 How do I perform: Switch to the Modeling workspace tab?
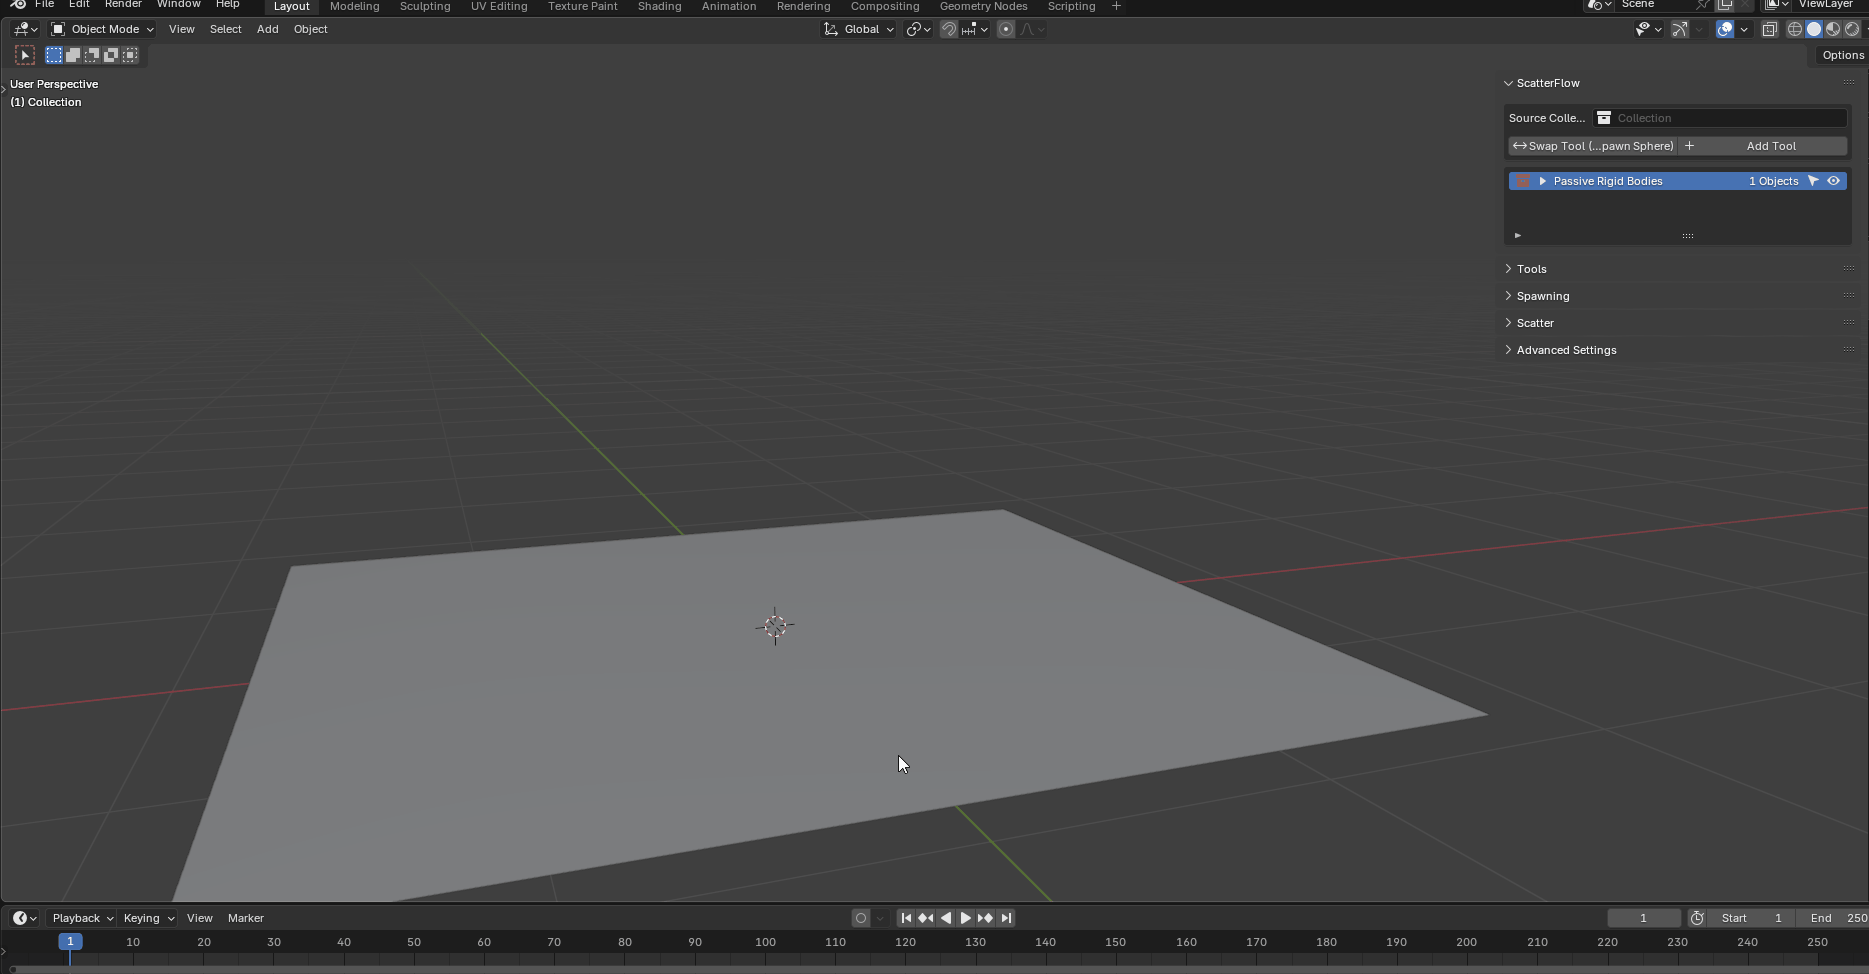[x=353, y=6]
